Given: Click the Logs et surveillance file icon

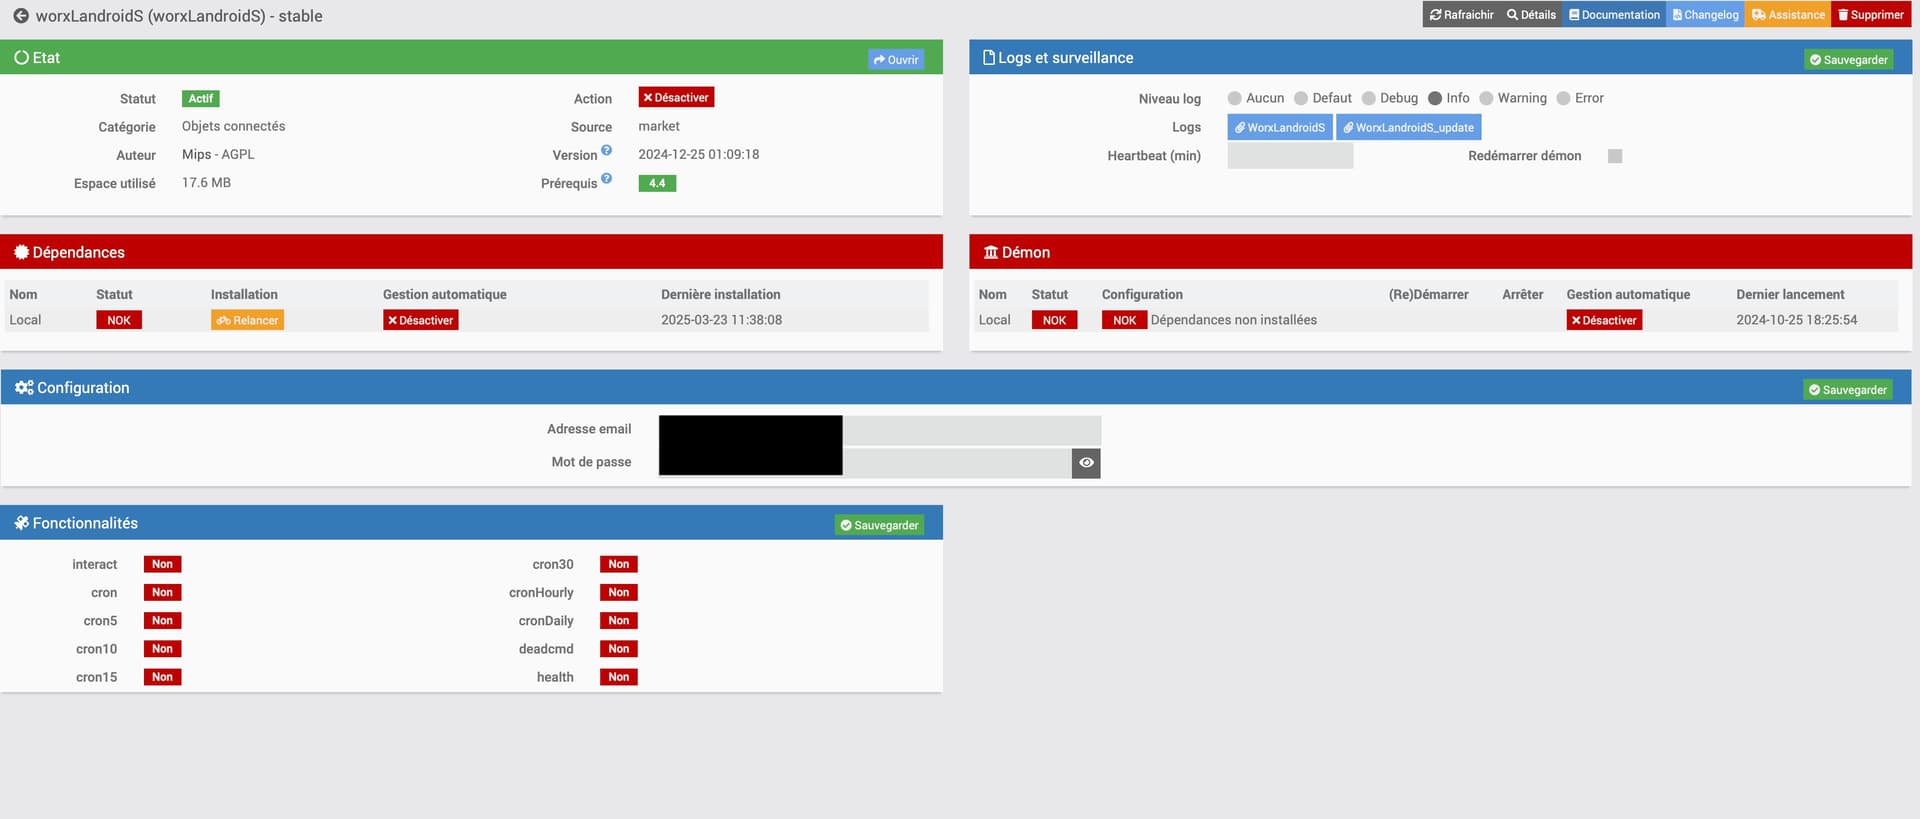Looking at the screenshot, I should (989, 58).
